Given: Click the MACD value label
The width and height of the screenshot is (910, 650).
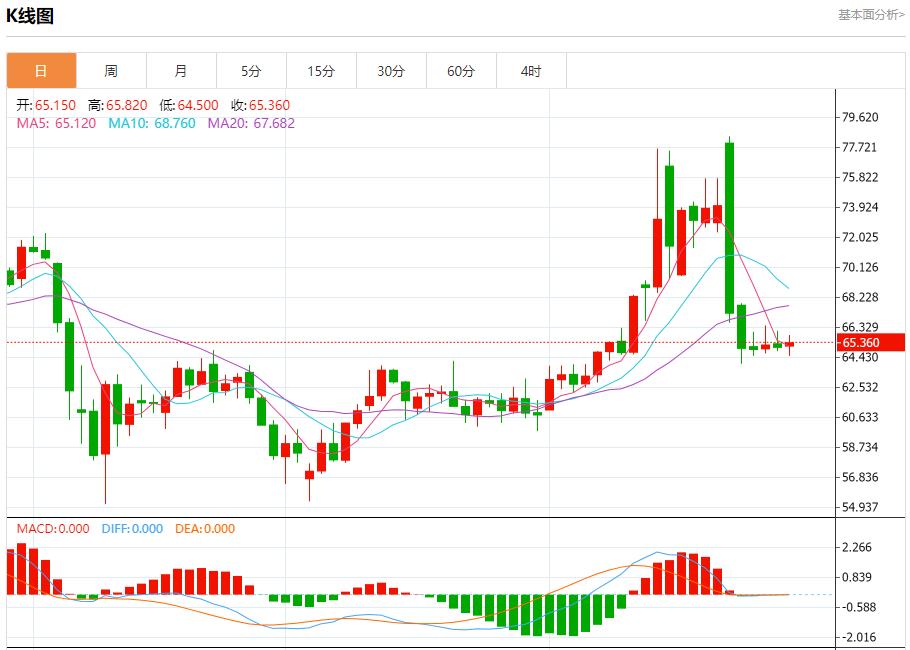Looking at the screenshot, I should [x=52, y=529].
